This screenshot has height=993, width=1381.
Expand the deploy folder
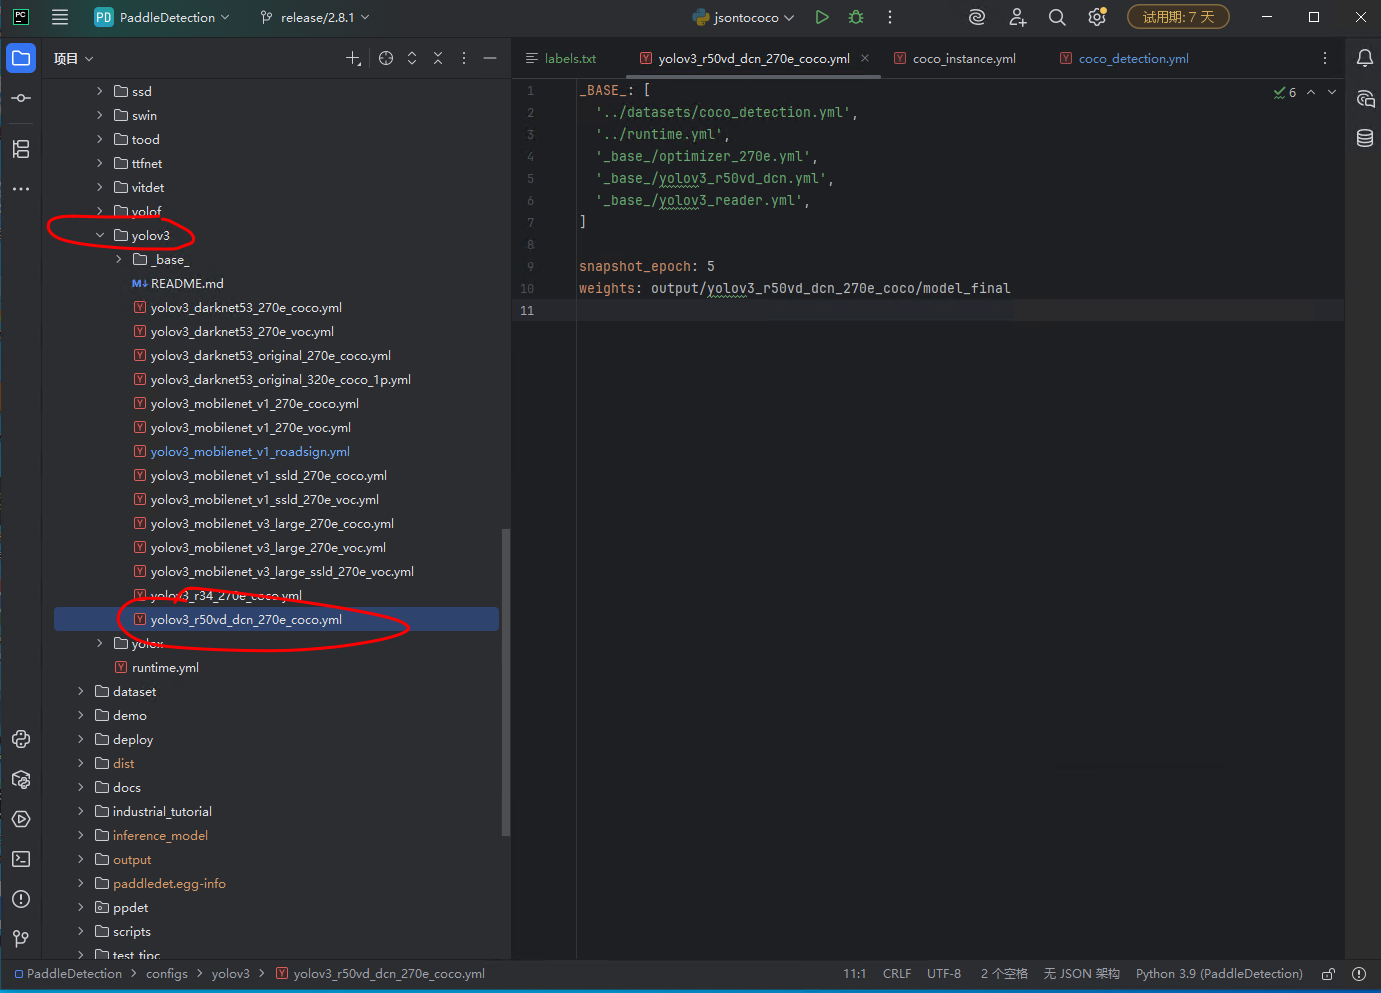point(81,740)
